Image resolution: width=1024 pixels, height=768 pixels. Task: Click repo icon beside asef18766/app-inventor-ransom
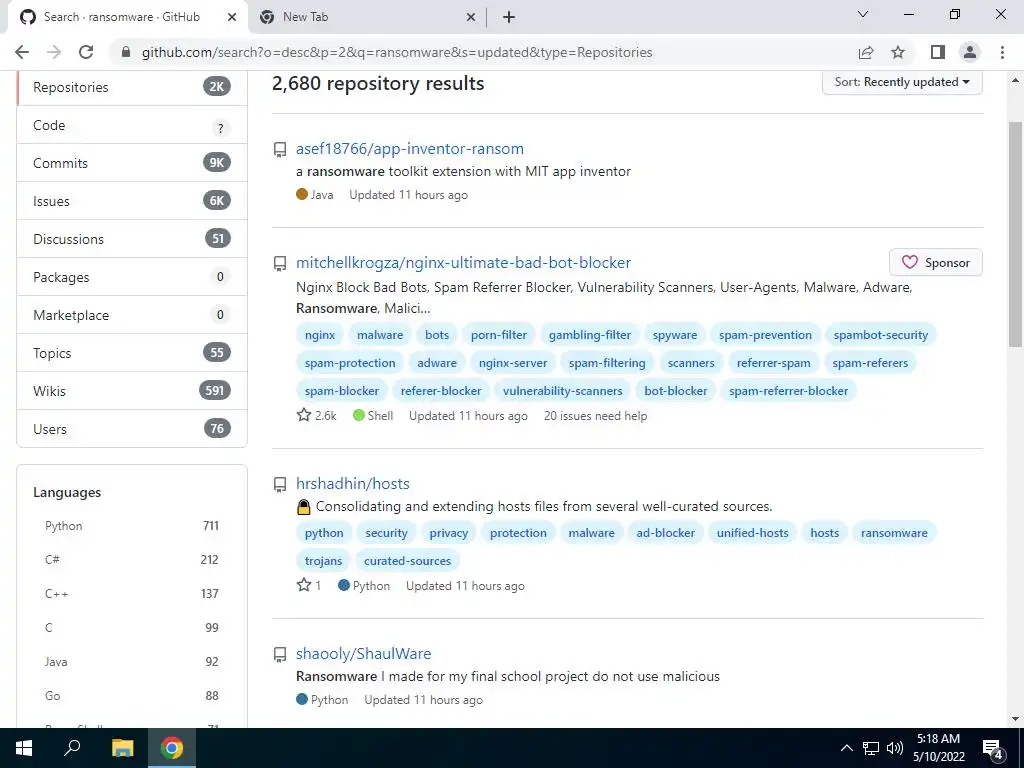coord(280,150)
